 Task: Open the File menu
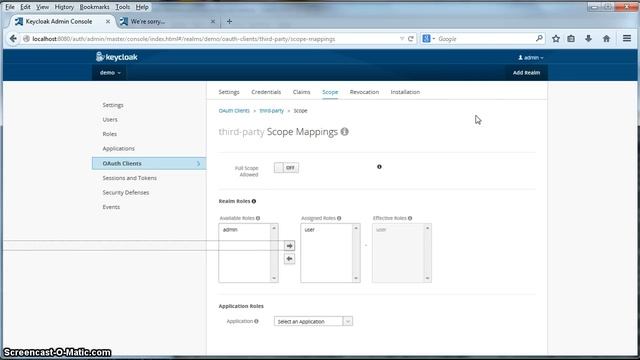point(10,7)
